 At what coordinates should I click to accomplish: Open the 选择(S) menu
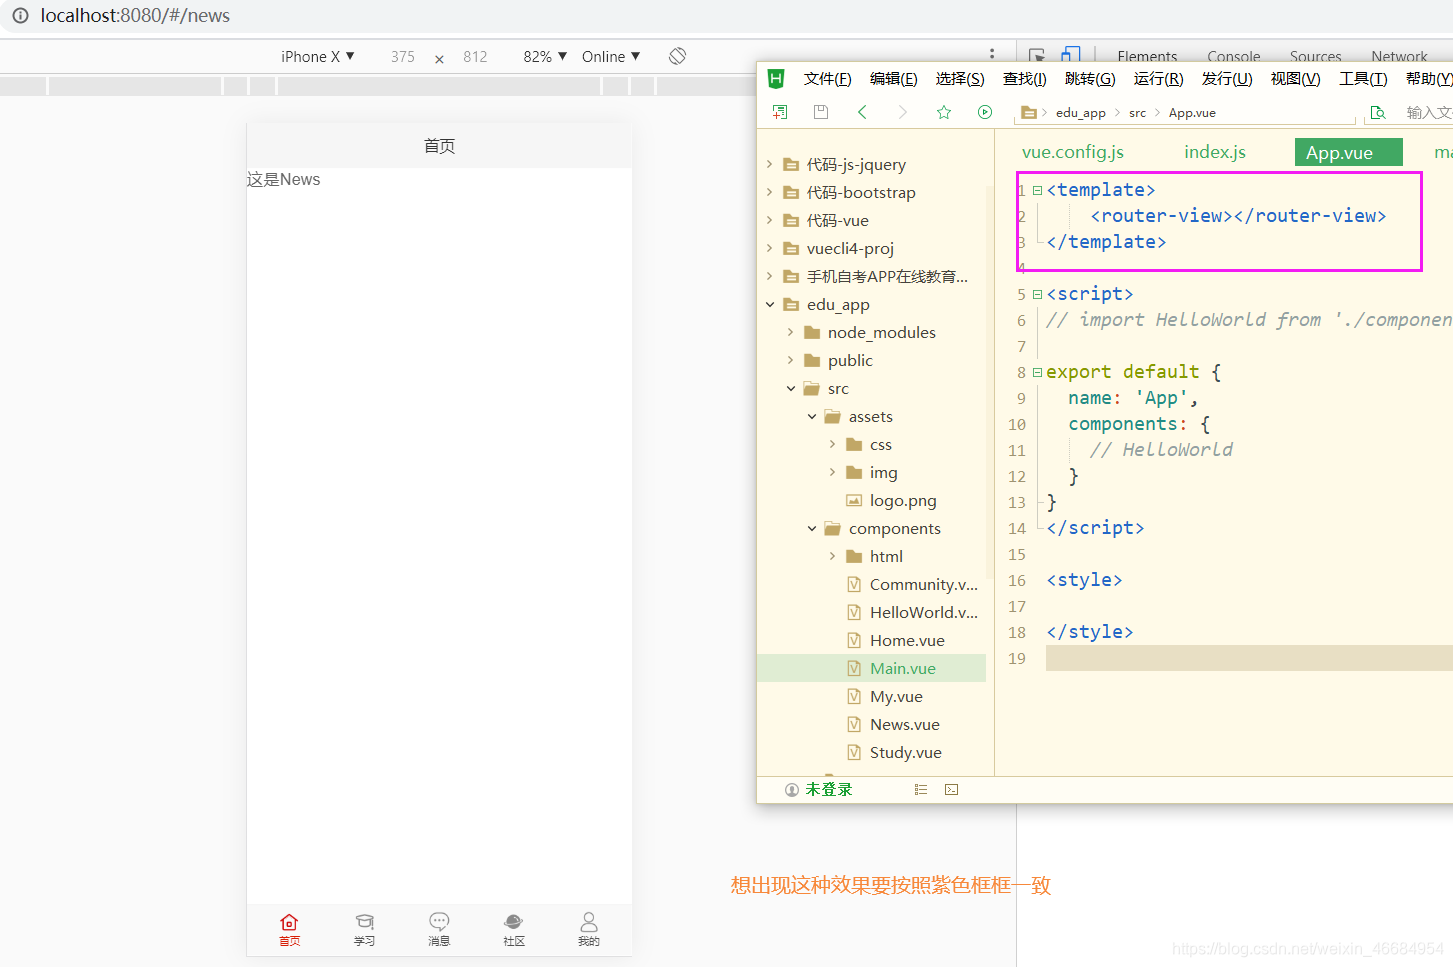[x=960, y=79]
